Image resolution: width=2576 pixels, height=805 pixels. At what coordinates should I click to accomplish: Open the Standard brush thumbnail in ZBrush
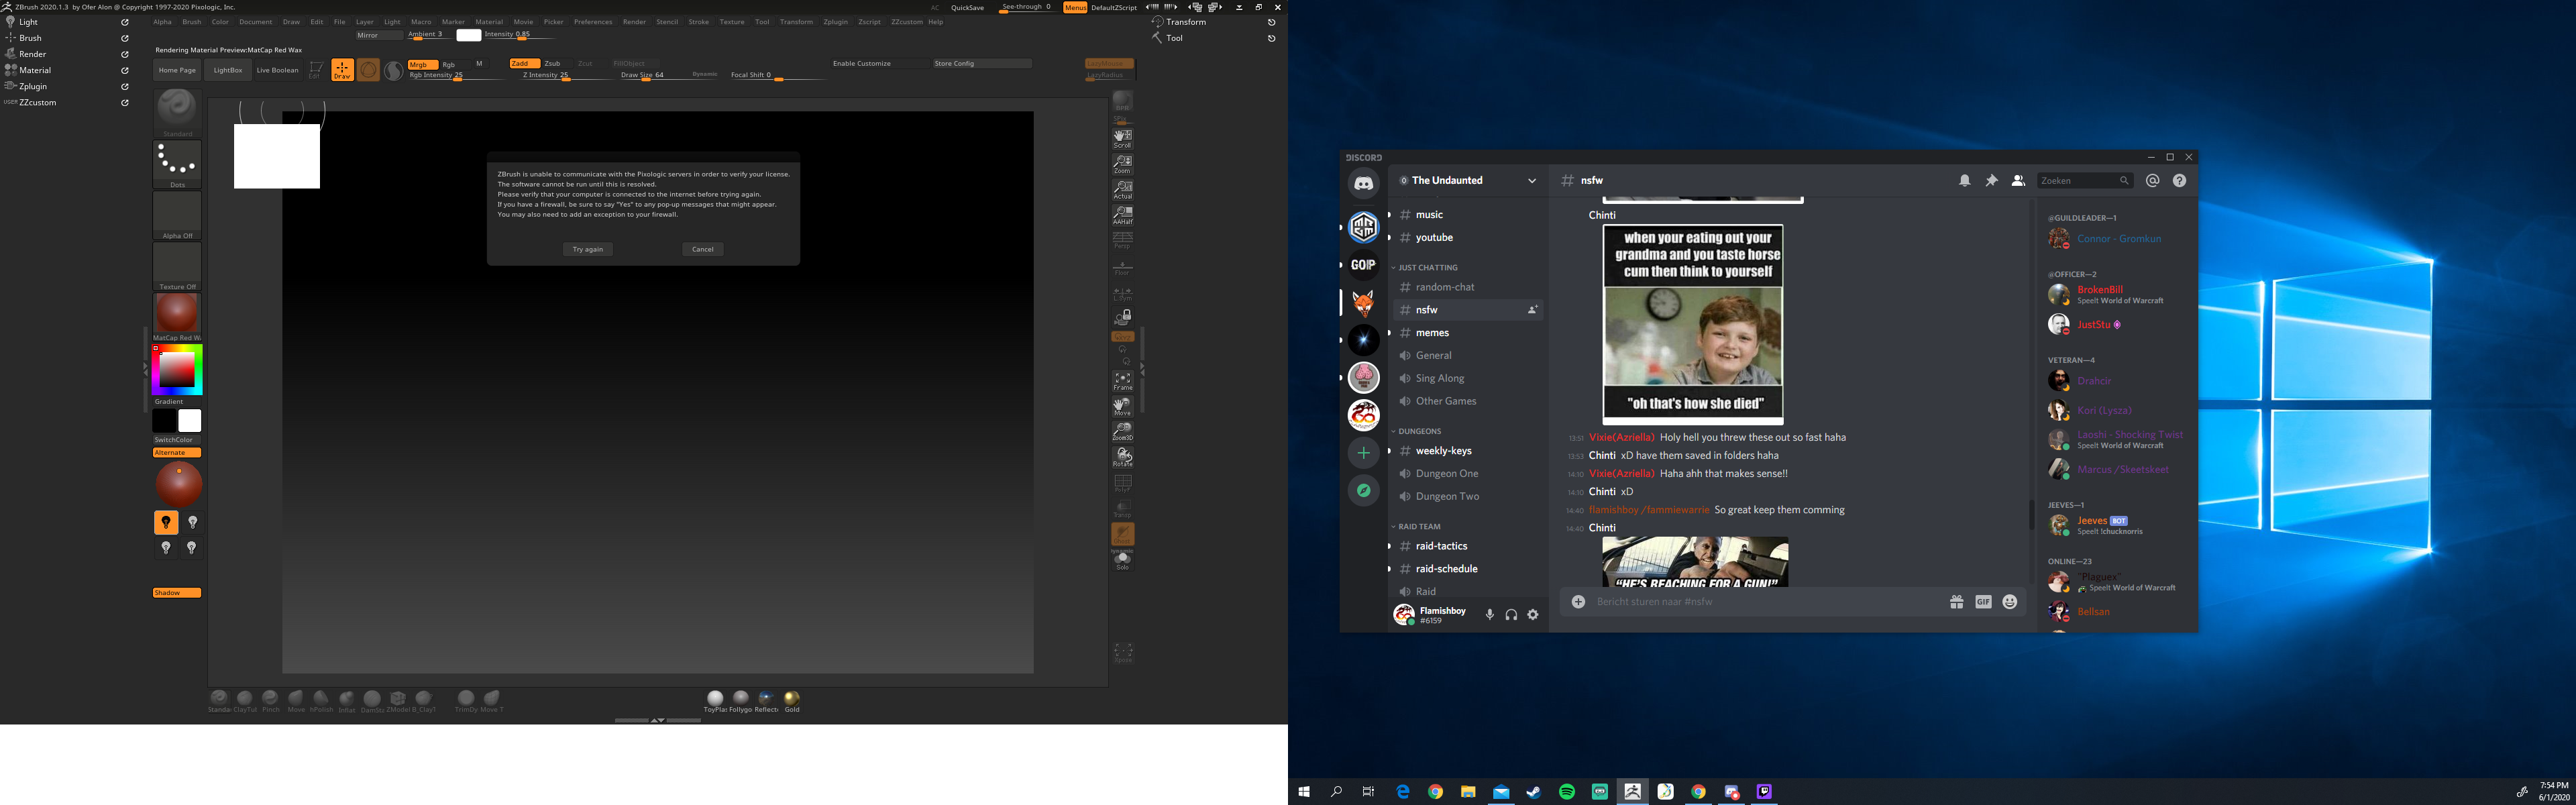tap(177, 112)
